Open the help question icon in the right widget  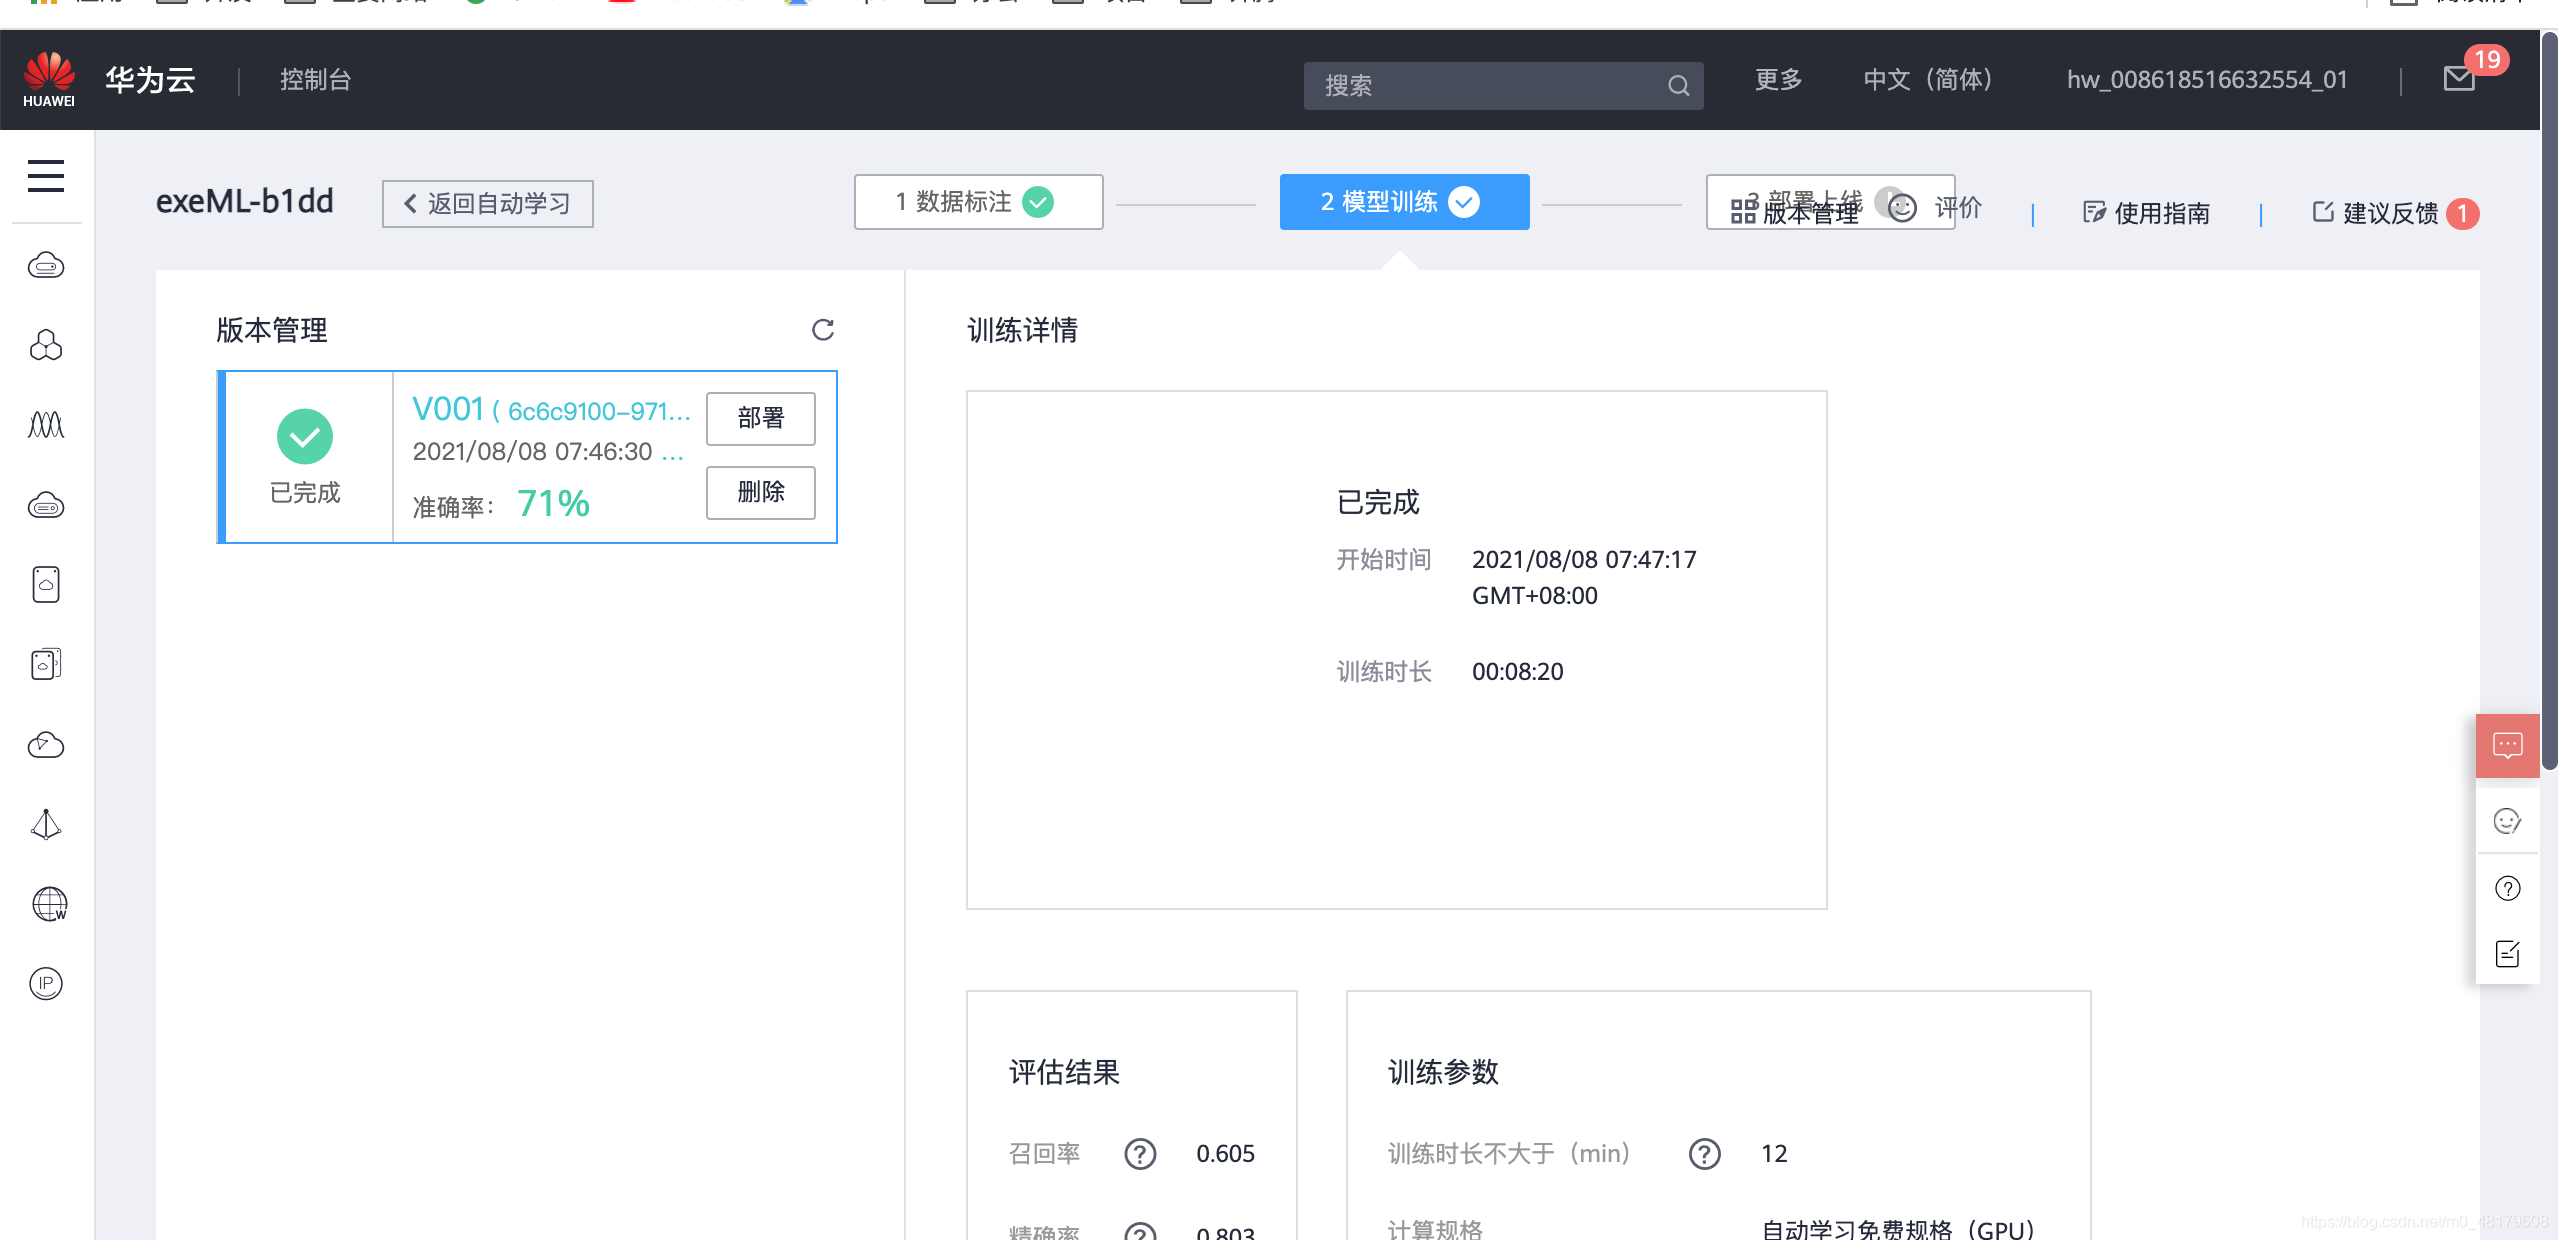(x=2508, y=888)
